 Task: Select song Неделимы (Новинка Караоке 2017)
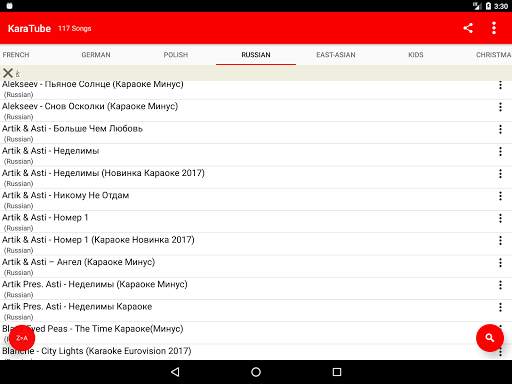tap(256, 177)
